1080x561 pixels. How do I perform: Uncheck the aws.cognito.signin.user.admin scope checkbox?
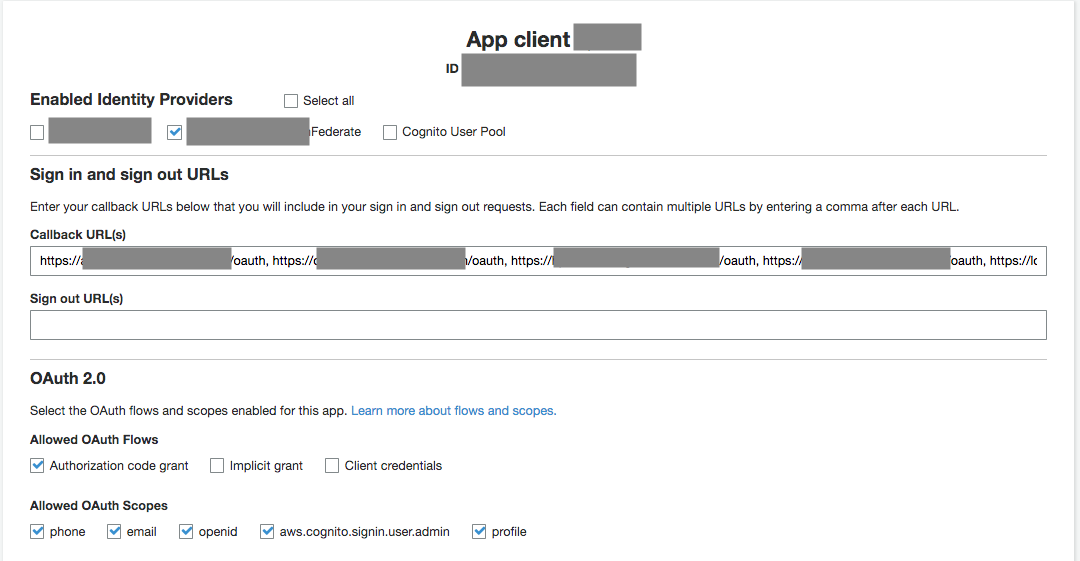click(267, 532)
